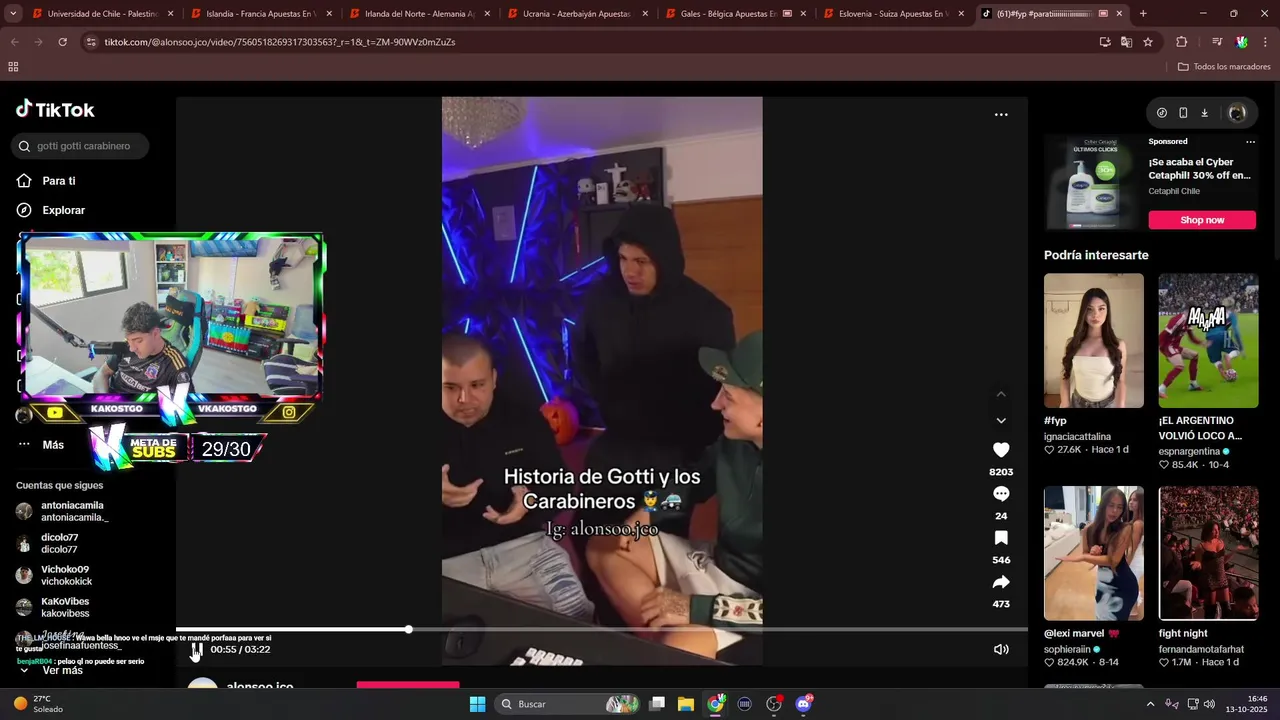Open the EL ARGENTINO VOLVIÓ LOCO thumbnail
The height and width of the screenshot is (720, 1280).
(1208, 340)
